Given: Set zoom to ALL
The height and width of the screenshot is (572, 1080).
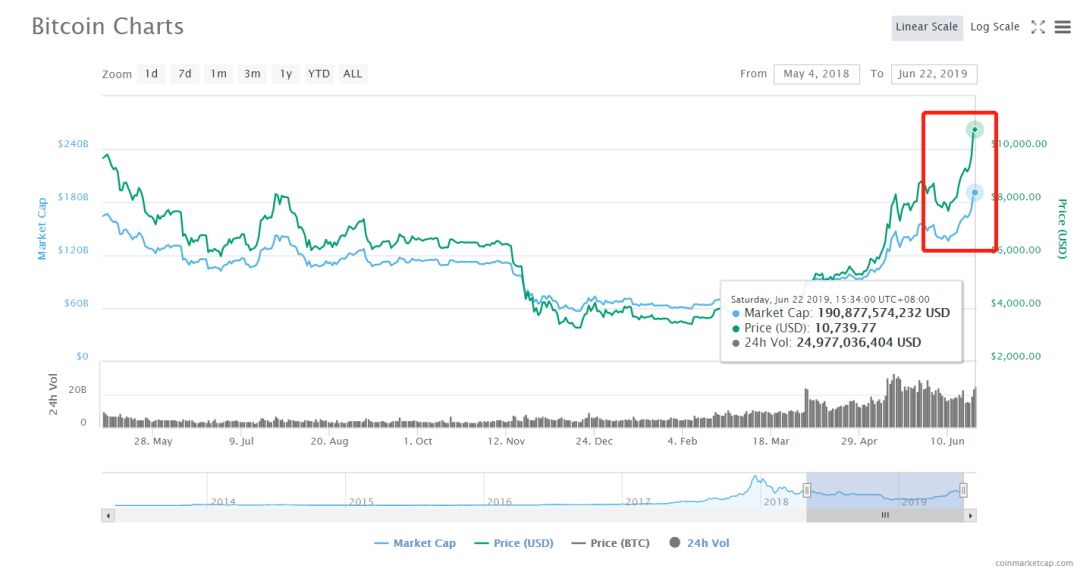Looking at the screenshot, I should tap(353, 74).
